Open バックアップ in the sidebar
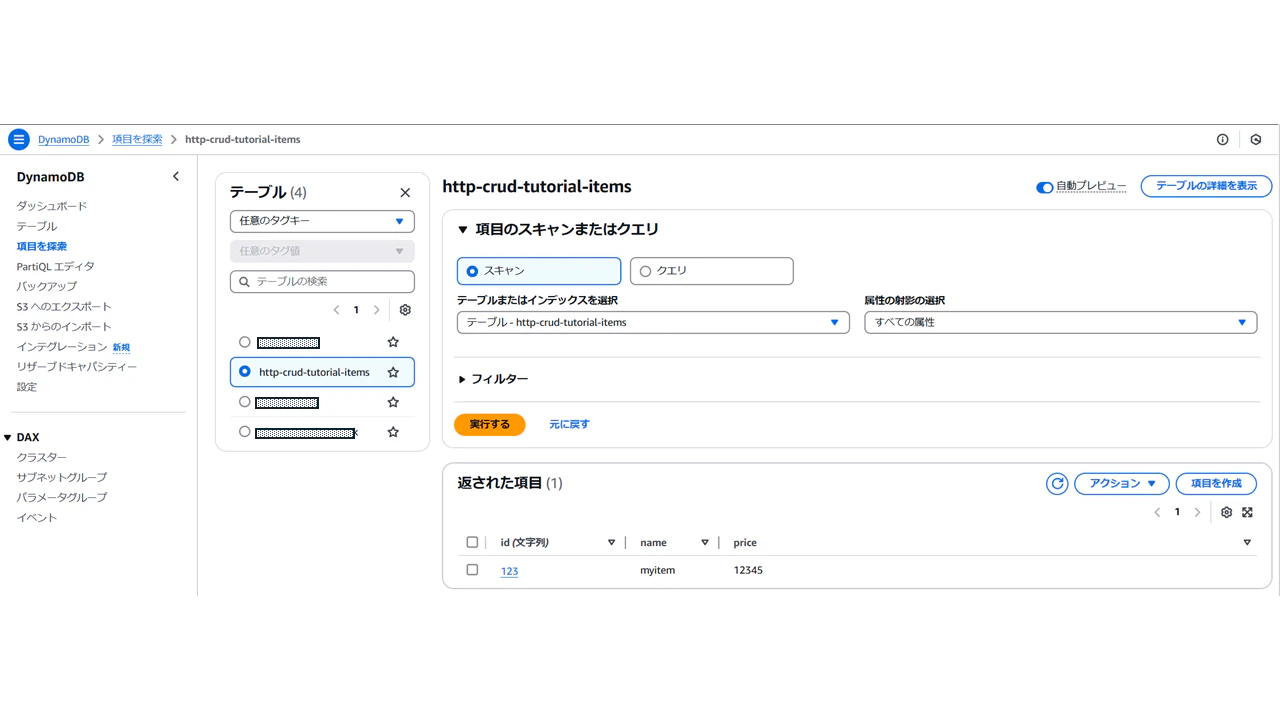This screenshot has width=1280, height=720. pyautogui.click(x=46, y=287)
